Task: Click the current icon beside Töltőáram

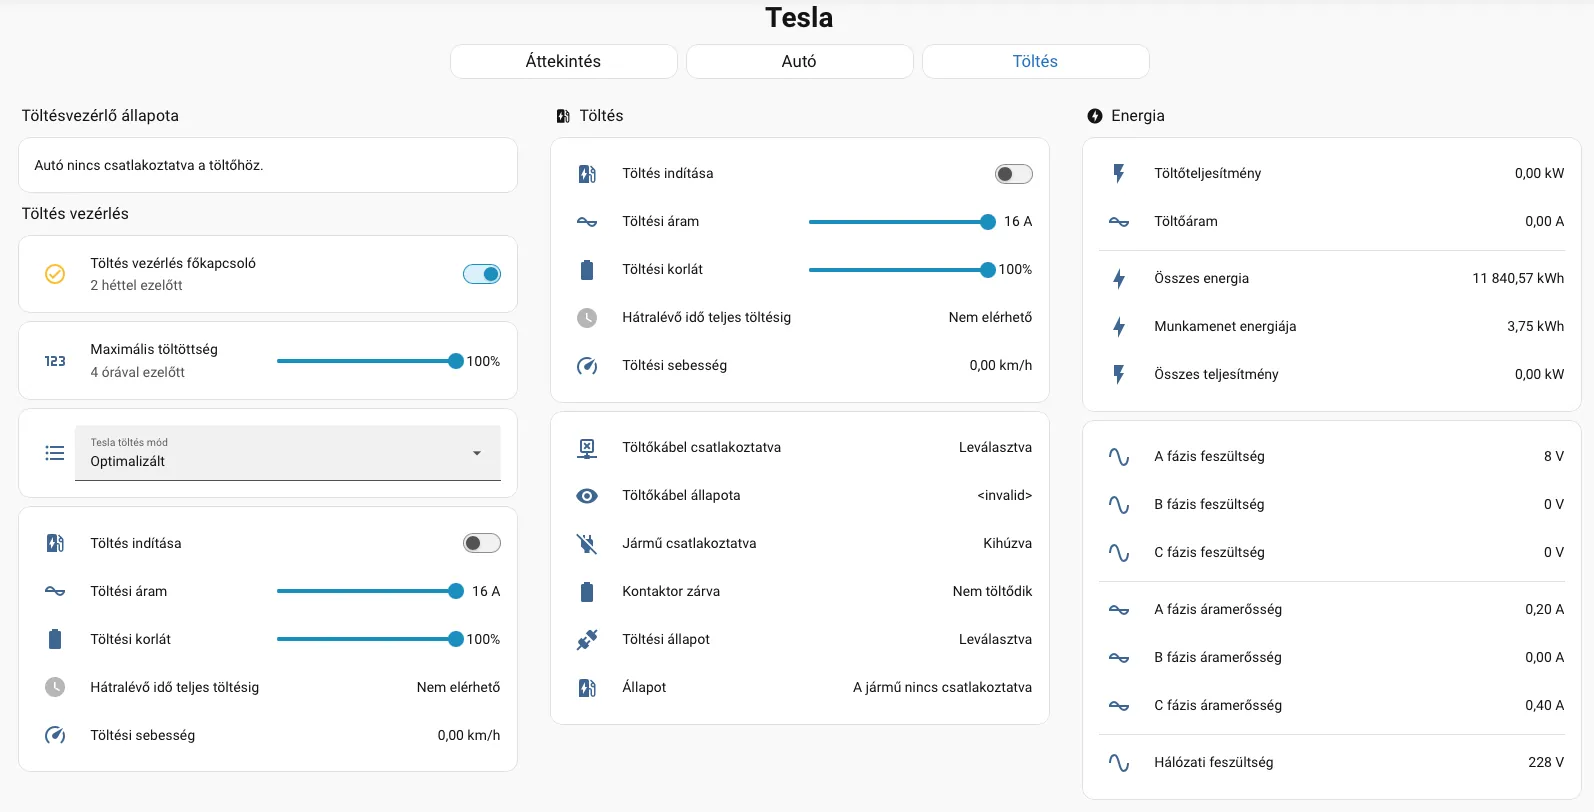Action: [1119, 222]
